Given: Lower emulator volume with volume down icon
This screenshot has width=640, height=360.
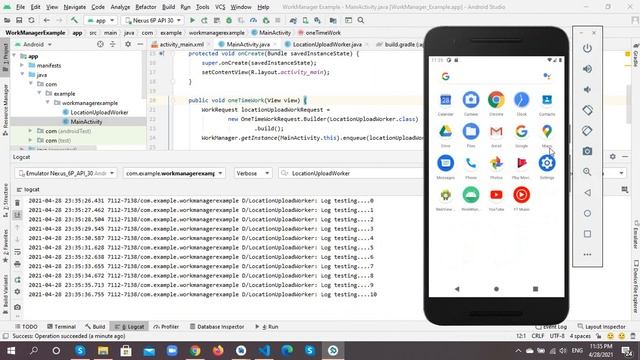Looking at the screenshot, I should point(587,89).
